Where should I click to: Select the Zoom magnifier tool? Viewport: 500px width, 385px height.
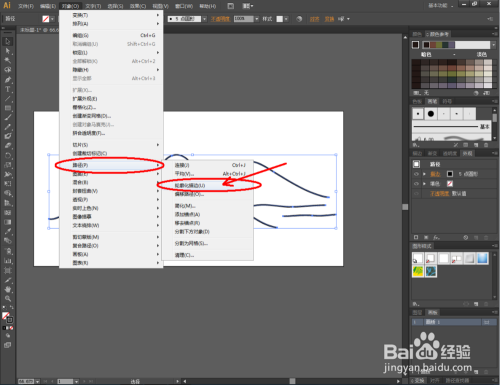[8, 299]
